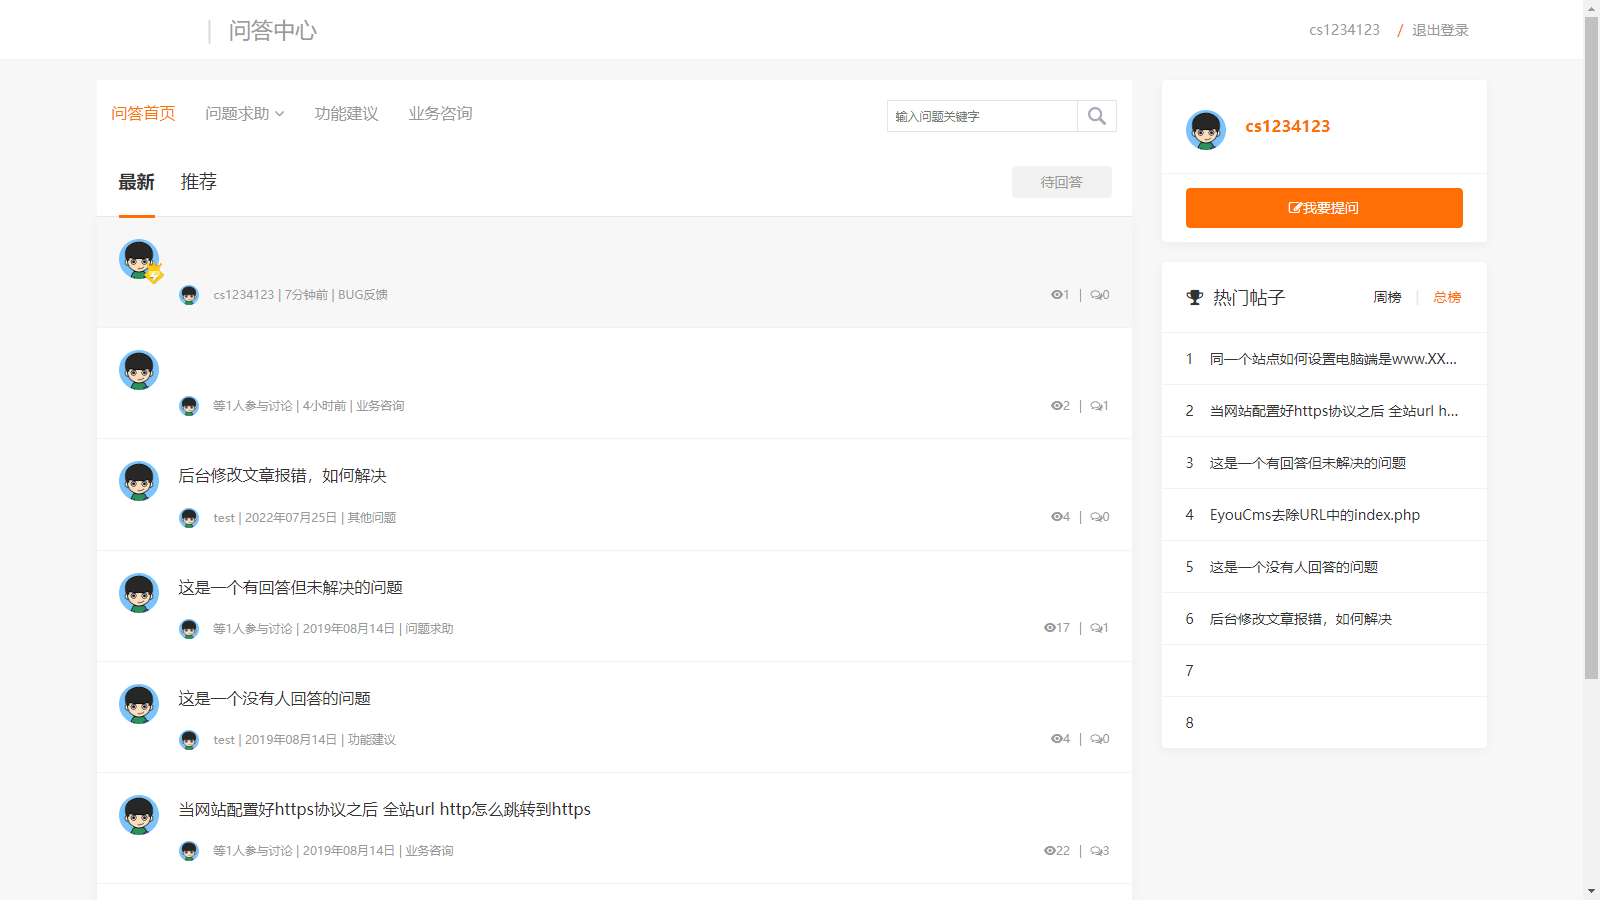Open hot post 5 这是一个没有人回答的问题

pyautogui.click(x=1294, y=567)
